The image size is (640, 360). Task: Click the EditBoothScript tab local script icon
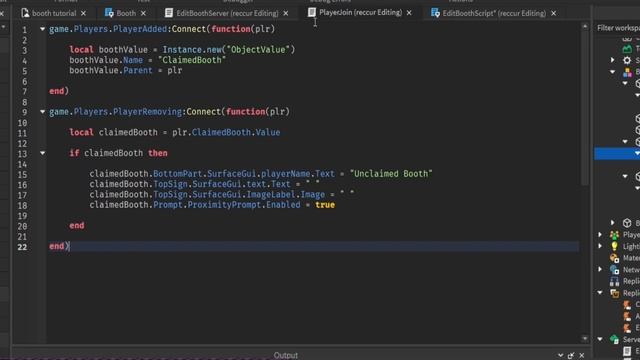pos(435,13)
